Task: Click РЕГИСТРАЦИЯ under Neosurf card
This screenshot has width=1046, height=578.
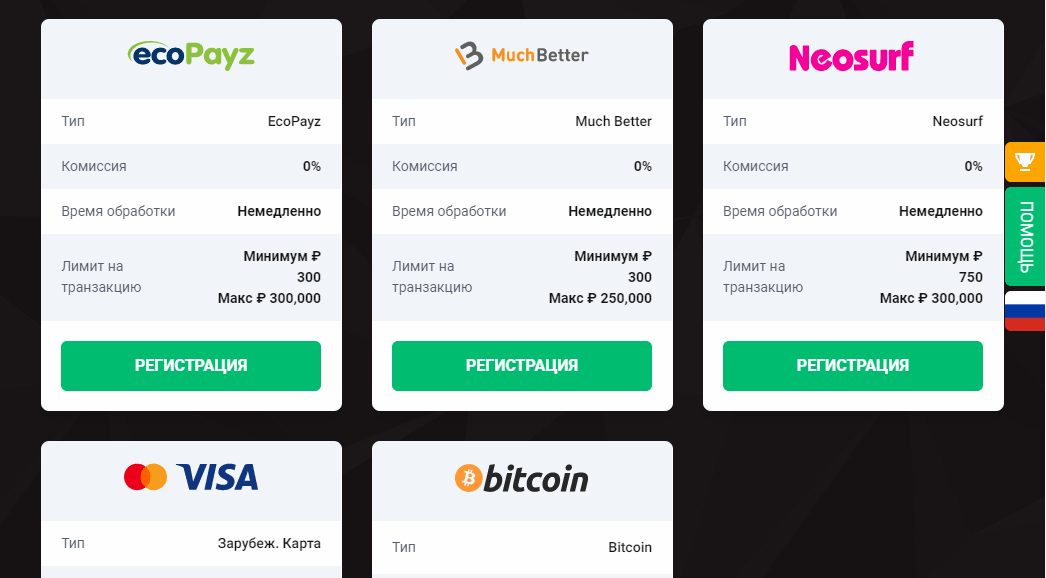Action: [853, 366]
